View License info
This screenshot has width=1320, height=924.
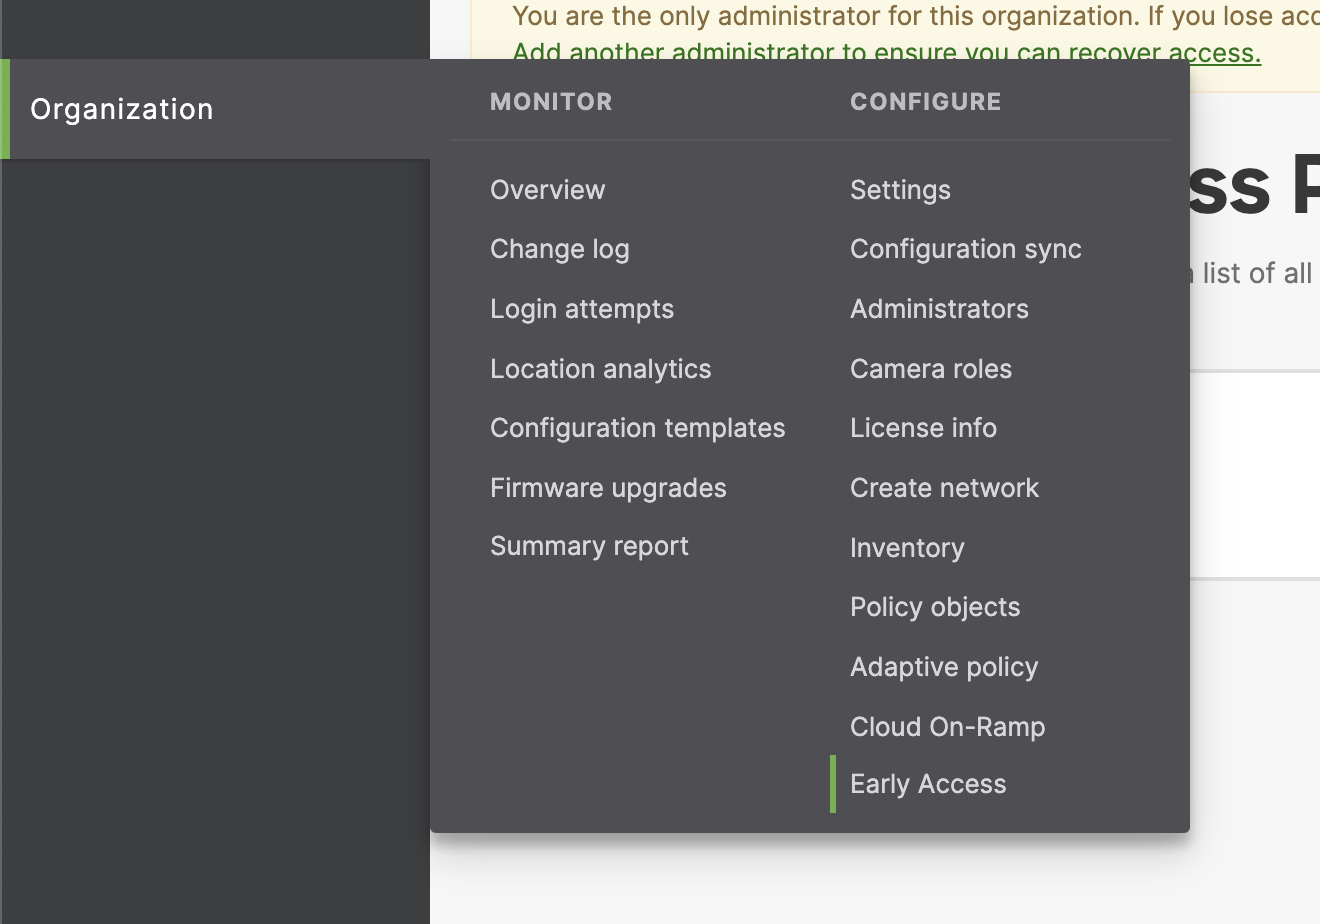click(923, 427)
